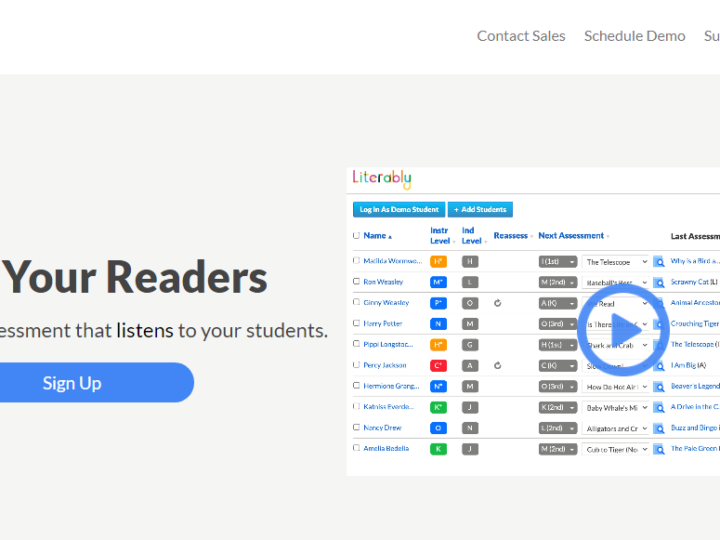Viewport: 720px width, 540px height.
Task: Sort by the Next Assessment column header
Action: click(574, 236)
